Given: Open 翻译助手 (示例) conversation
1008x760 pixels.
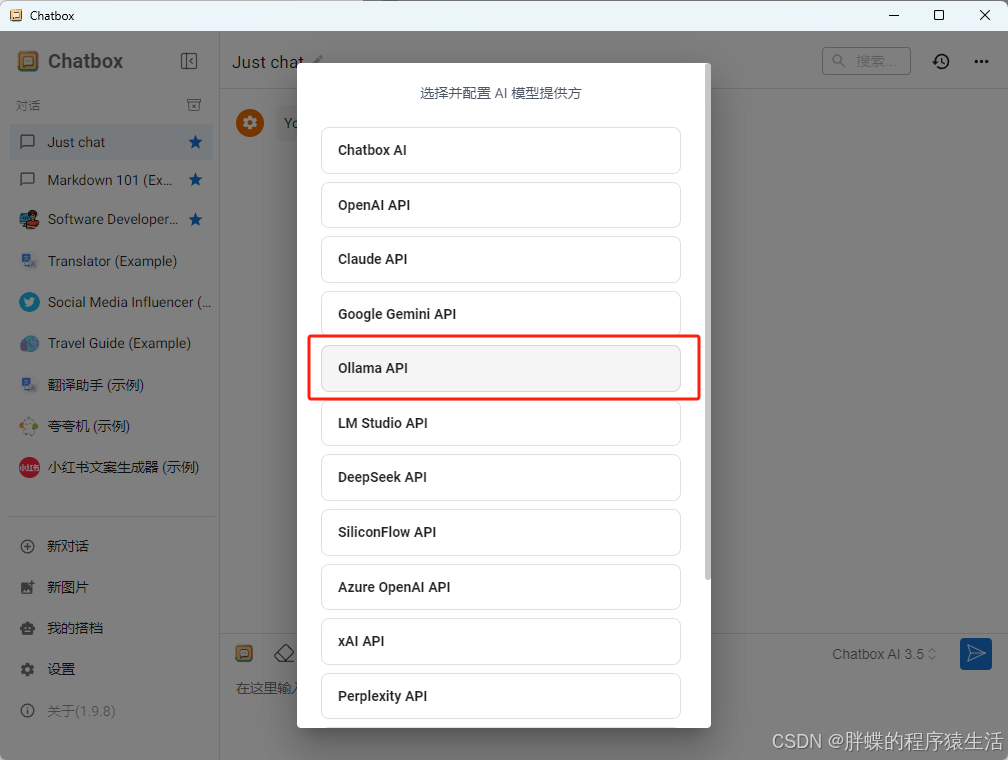Looking at the screenshot, I should [111, 385].
